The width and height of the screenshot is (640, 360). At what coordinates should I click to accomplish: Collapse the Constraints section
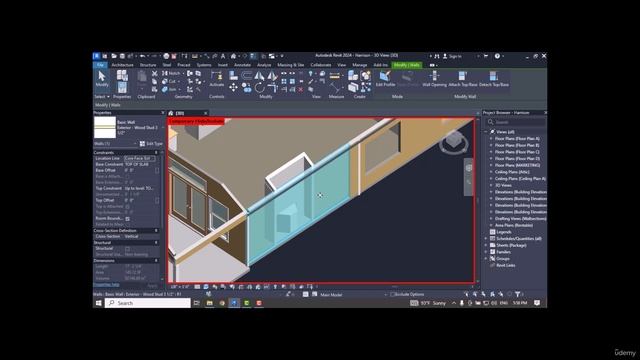(x=156, y=153)
